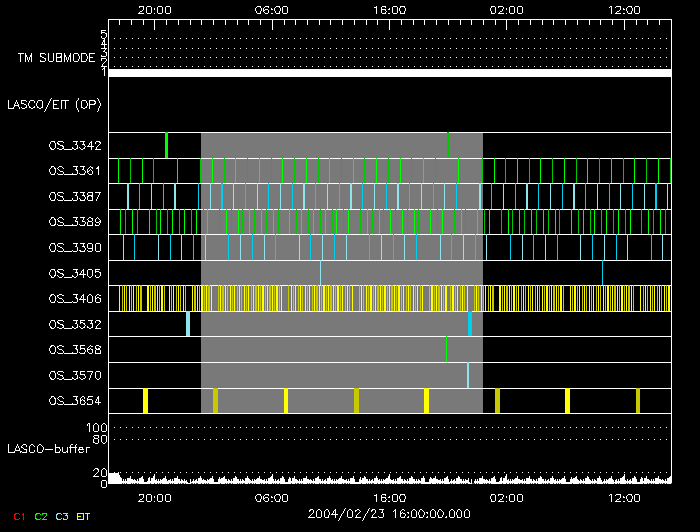This screenshot has height=532, width=700.
Task: Select the TM SUBMODE label
Action: click(56, 58)
